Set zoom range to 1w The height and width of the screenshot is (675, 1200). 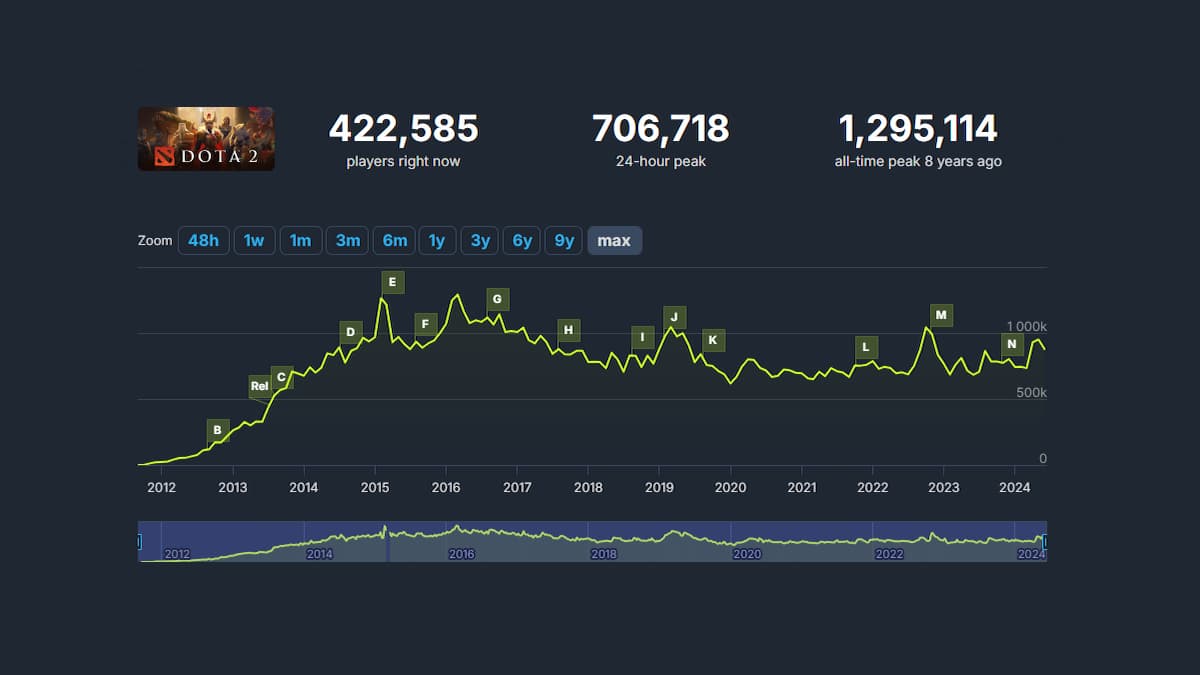point(254,241)
